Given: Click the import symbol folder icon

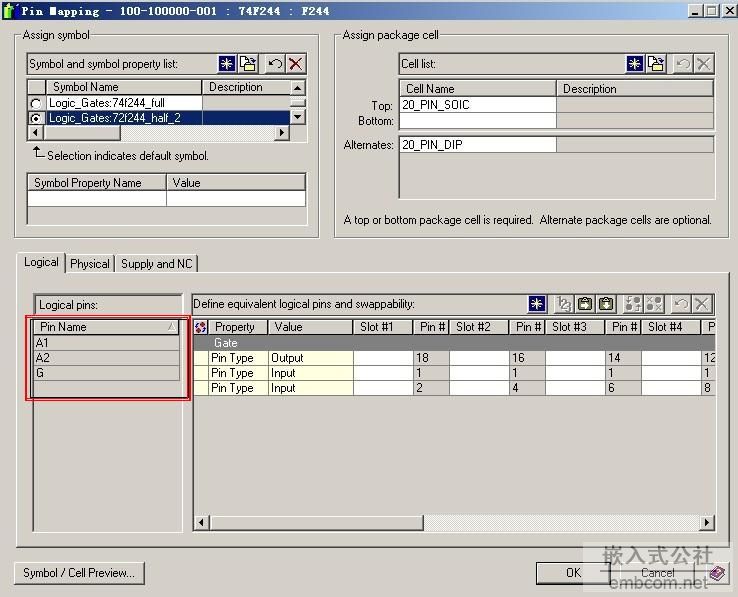Looking at the screenshot, I should tap(247, 64).
